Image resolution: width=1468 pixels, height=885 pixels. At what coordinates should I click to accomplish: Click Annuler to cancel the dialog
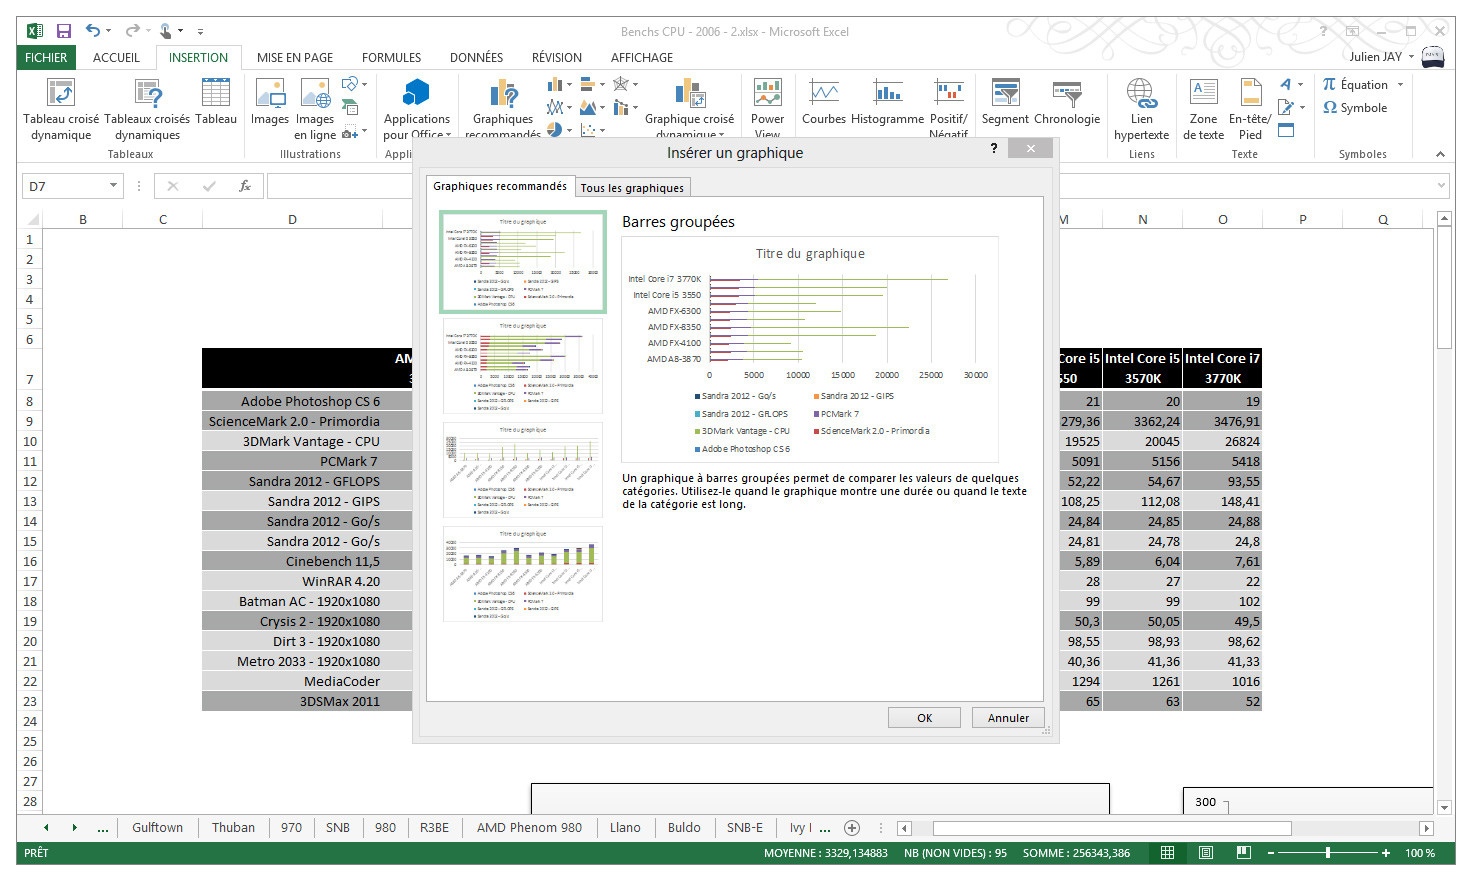1007,718
